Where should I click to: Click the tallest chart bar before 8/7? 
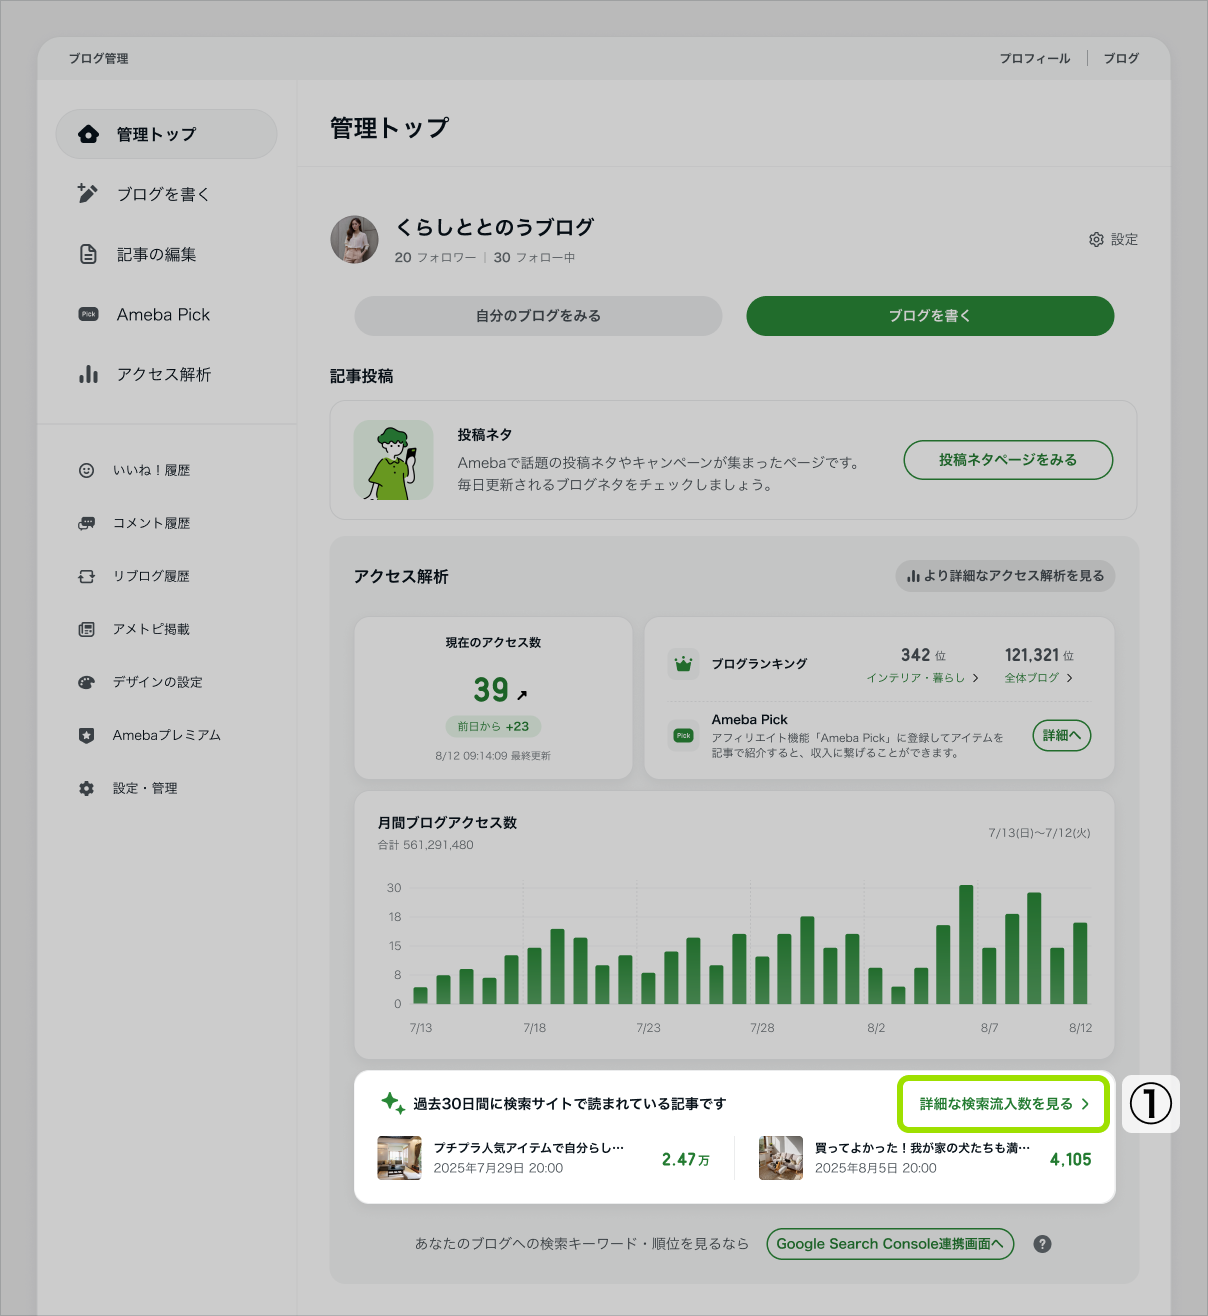coord(966,944)
